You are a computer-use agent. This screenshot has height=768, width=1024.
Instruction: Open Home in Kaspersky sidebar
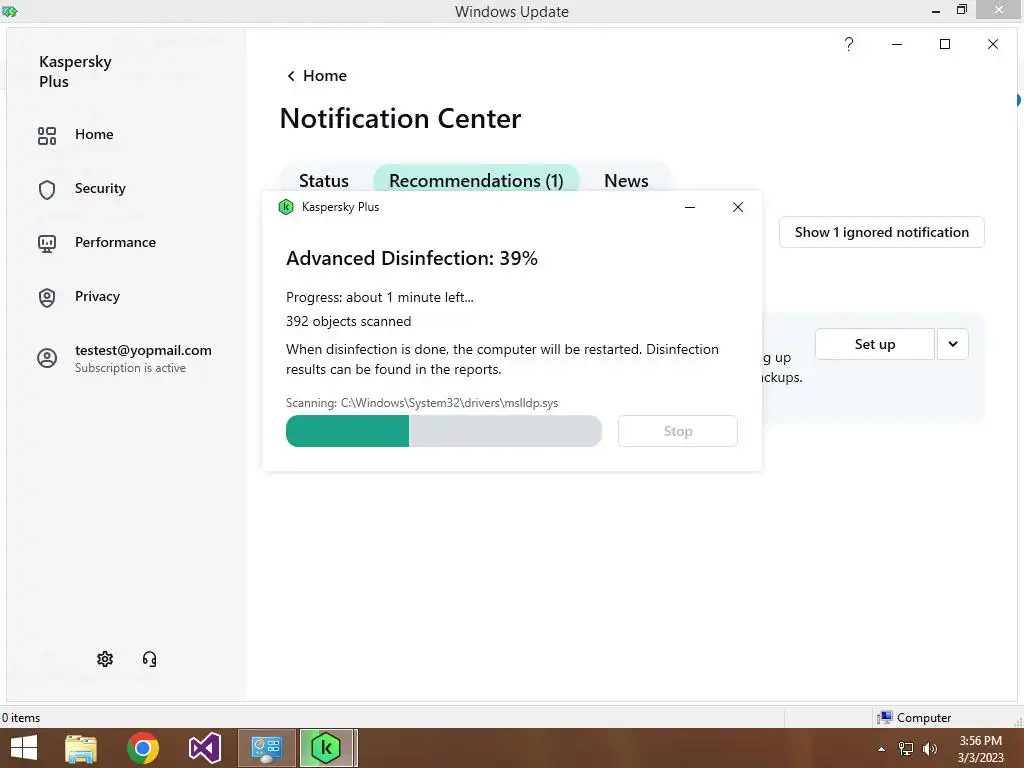94,135
